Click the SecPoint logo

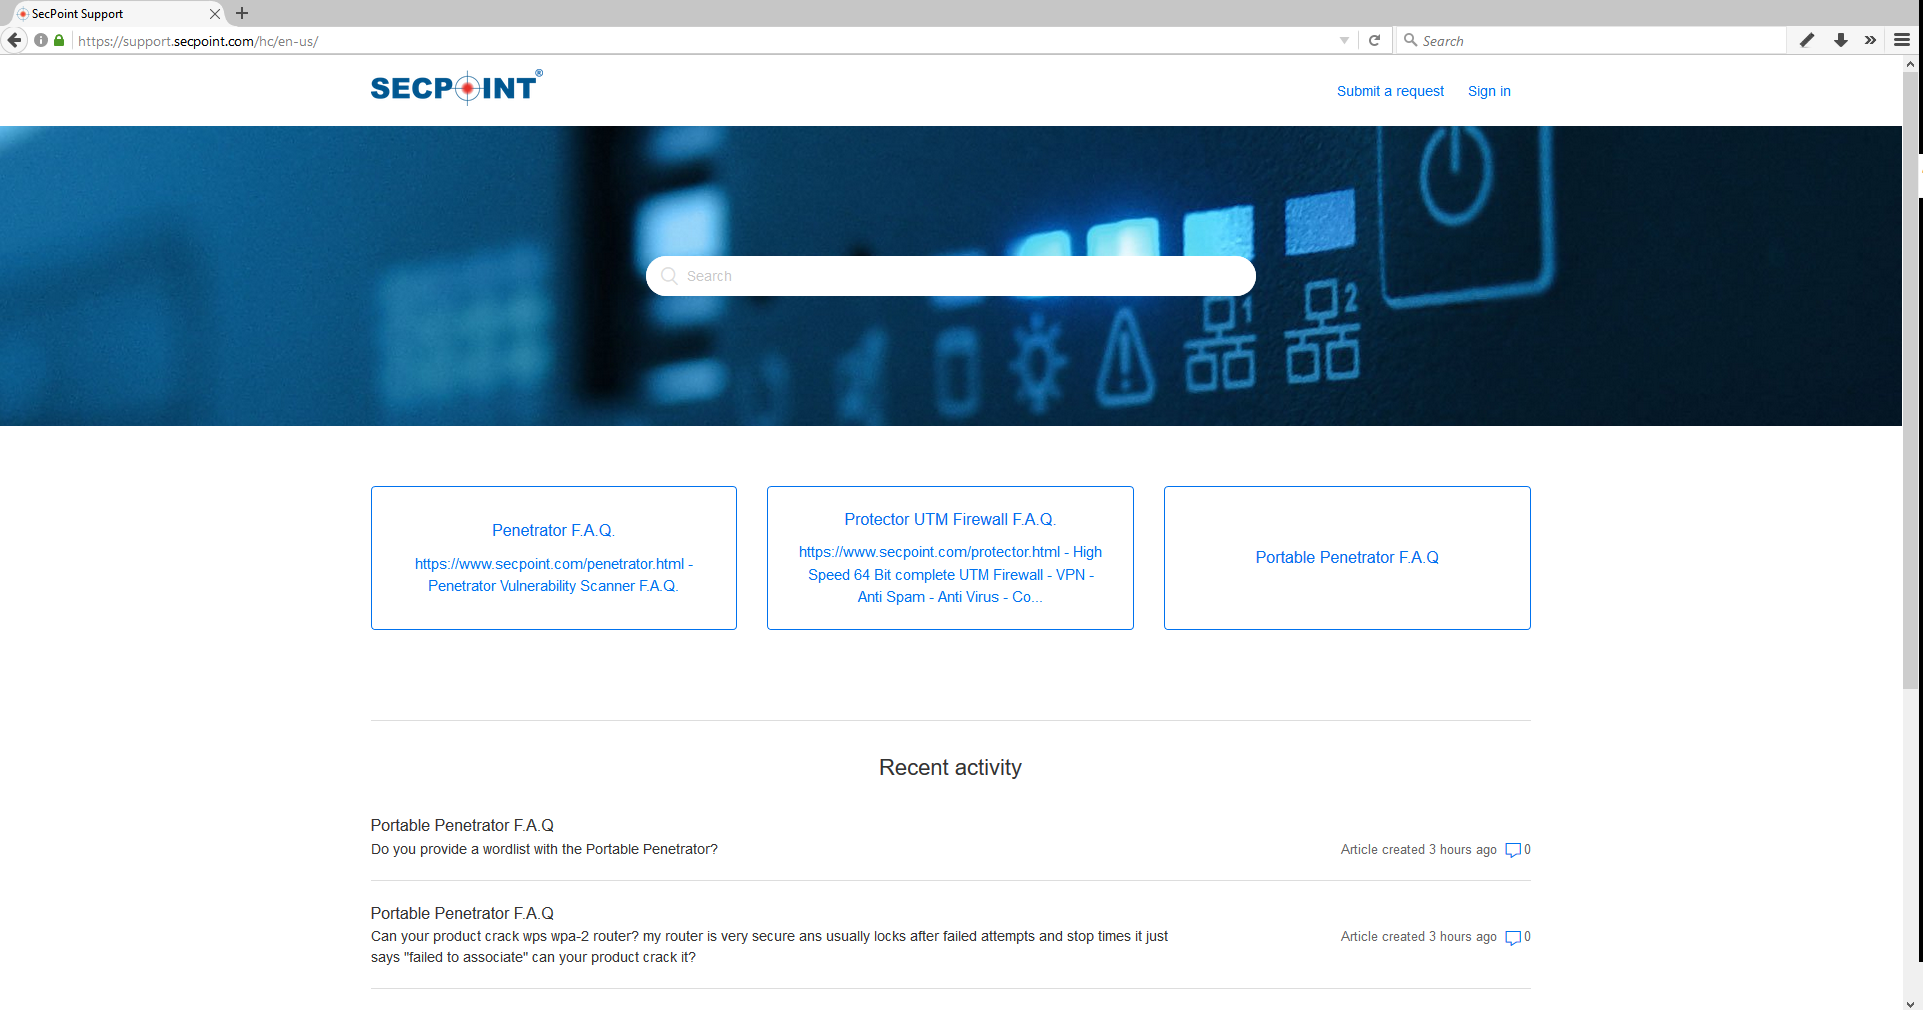click(x=457, y=88)
